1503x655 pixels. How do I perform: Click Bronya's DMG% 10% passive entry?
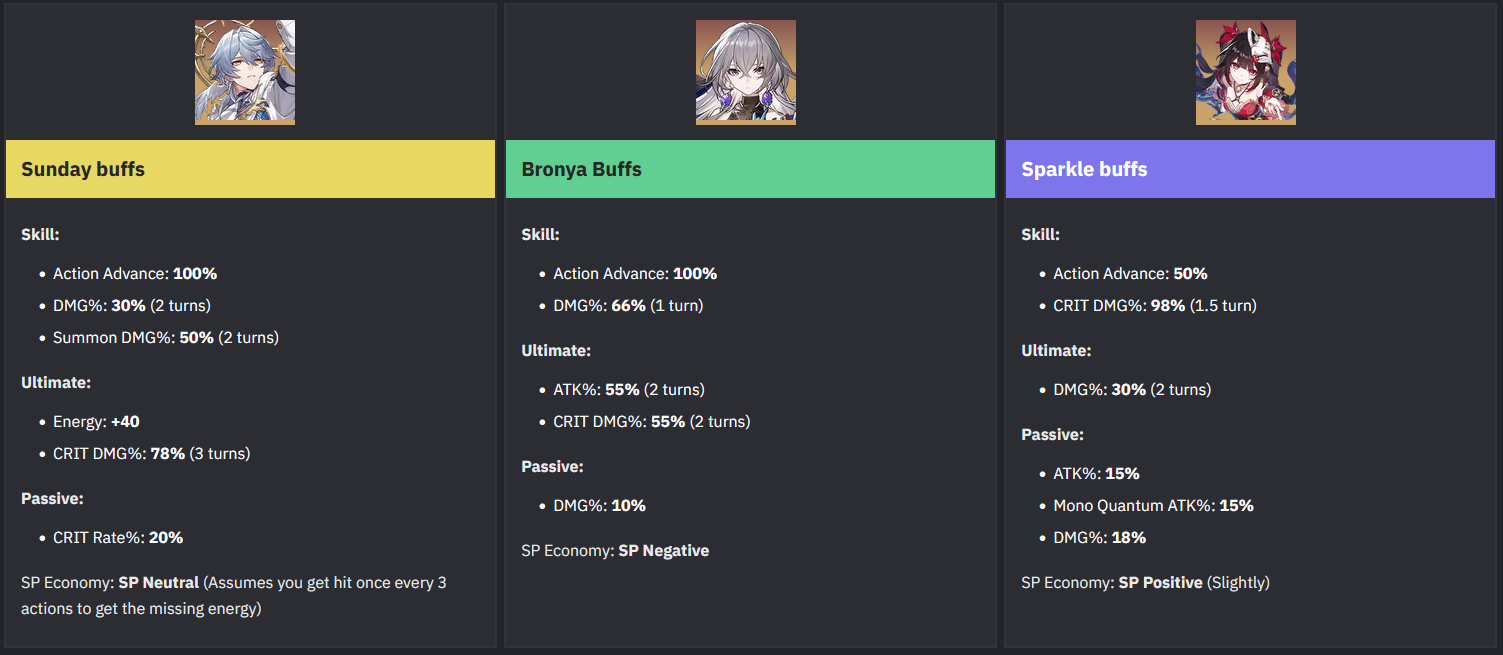(600, 506)
